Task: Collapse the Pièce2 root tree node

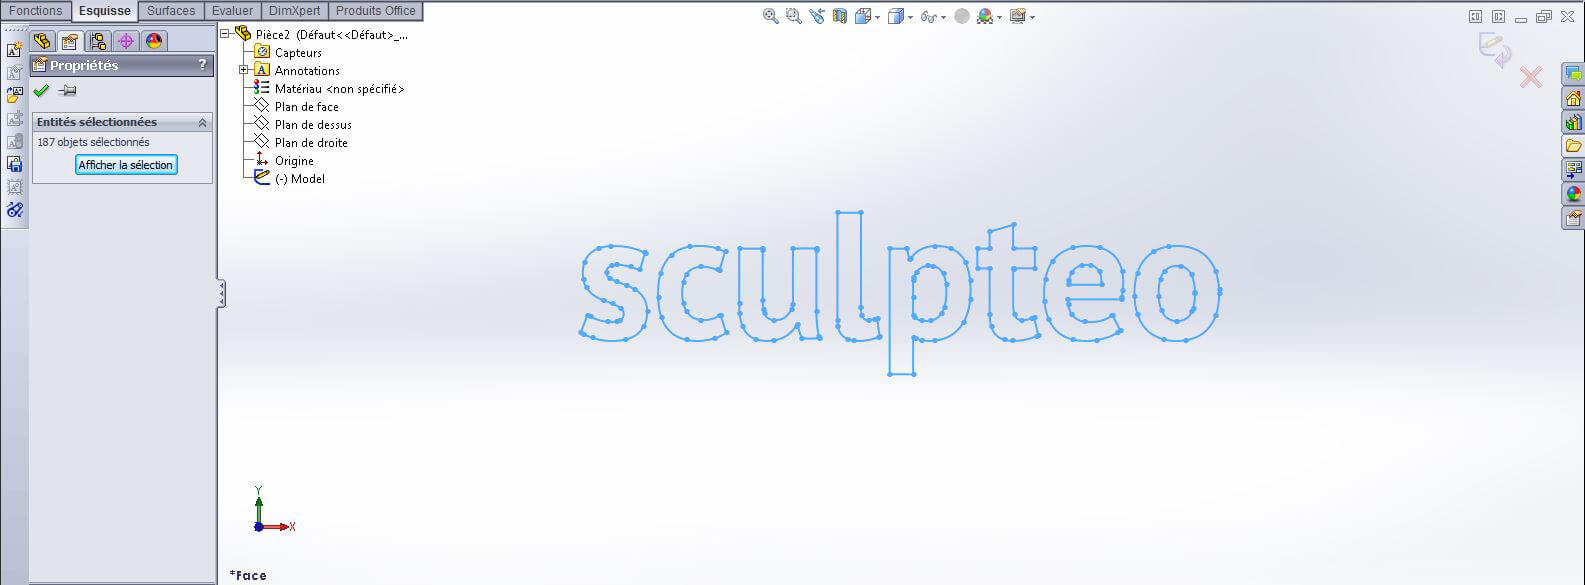Action: tap(225, 34)
